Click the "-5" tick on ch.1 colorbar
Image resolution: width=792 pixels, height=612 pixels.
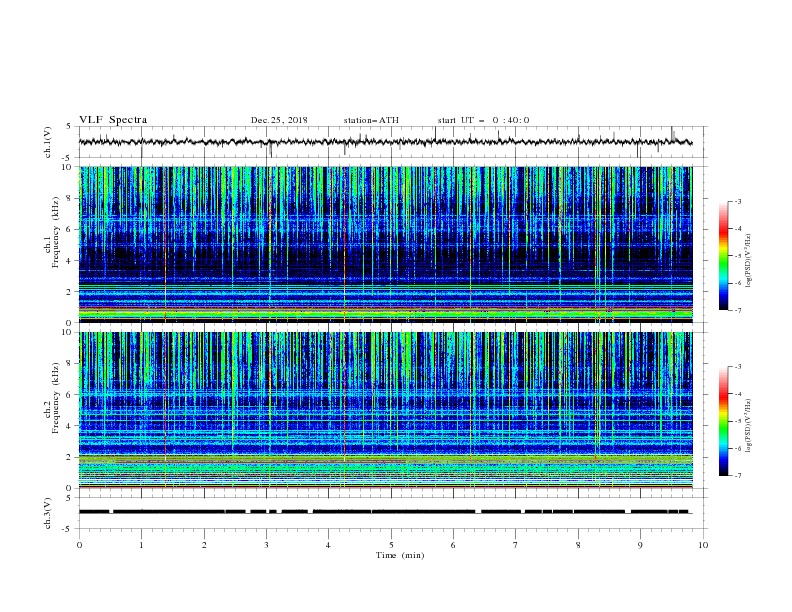(x=737, y=256)
